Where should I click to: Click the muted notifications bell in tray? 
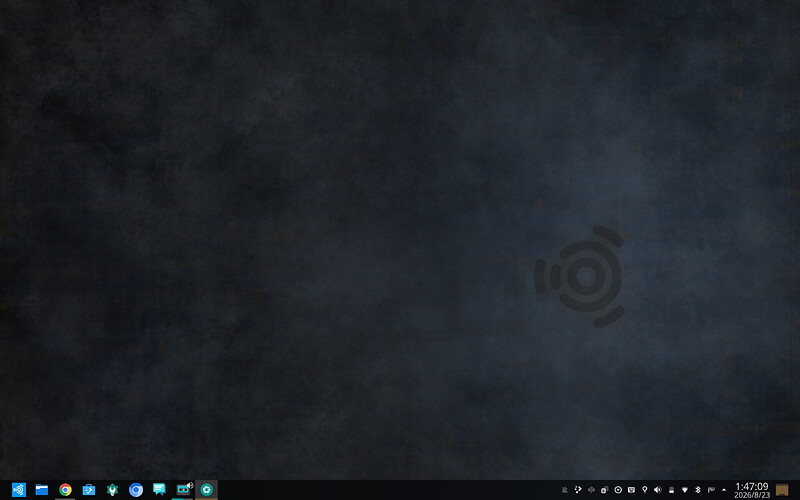[564, 490]
